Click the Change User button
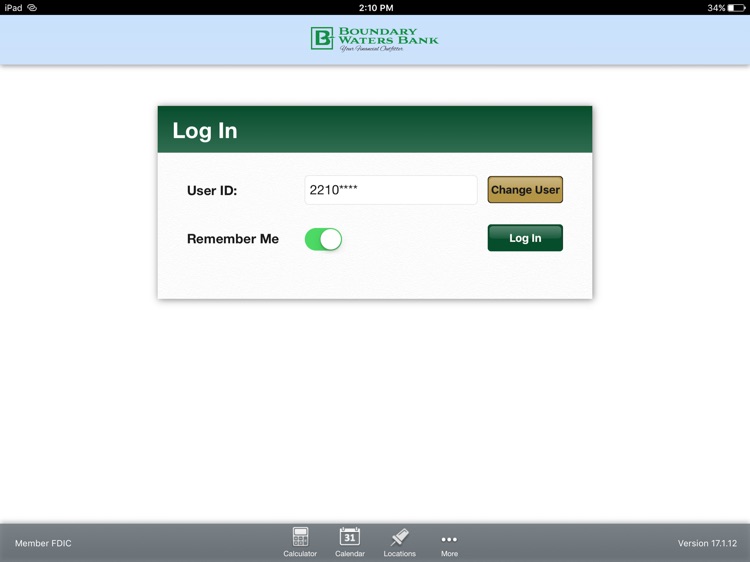 (x=525, y=190)
